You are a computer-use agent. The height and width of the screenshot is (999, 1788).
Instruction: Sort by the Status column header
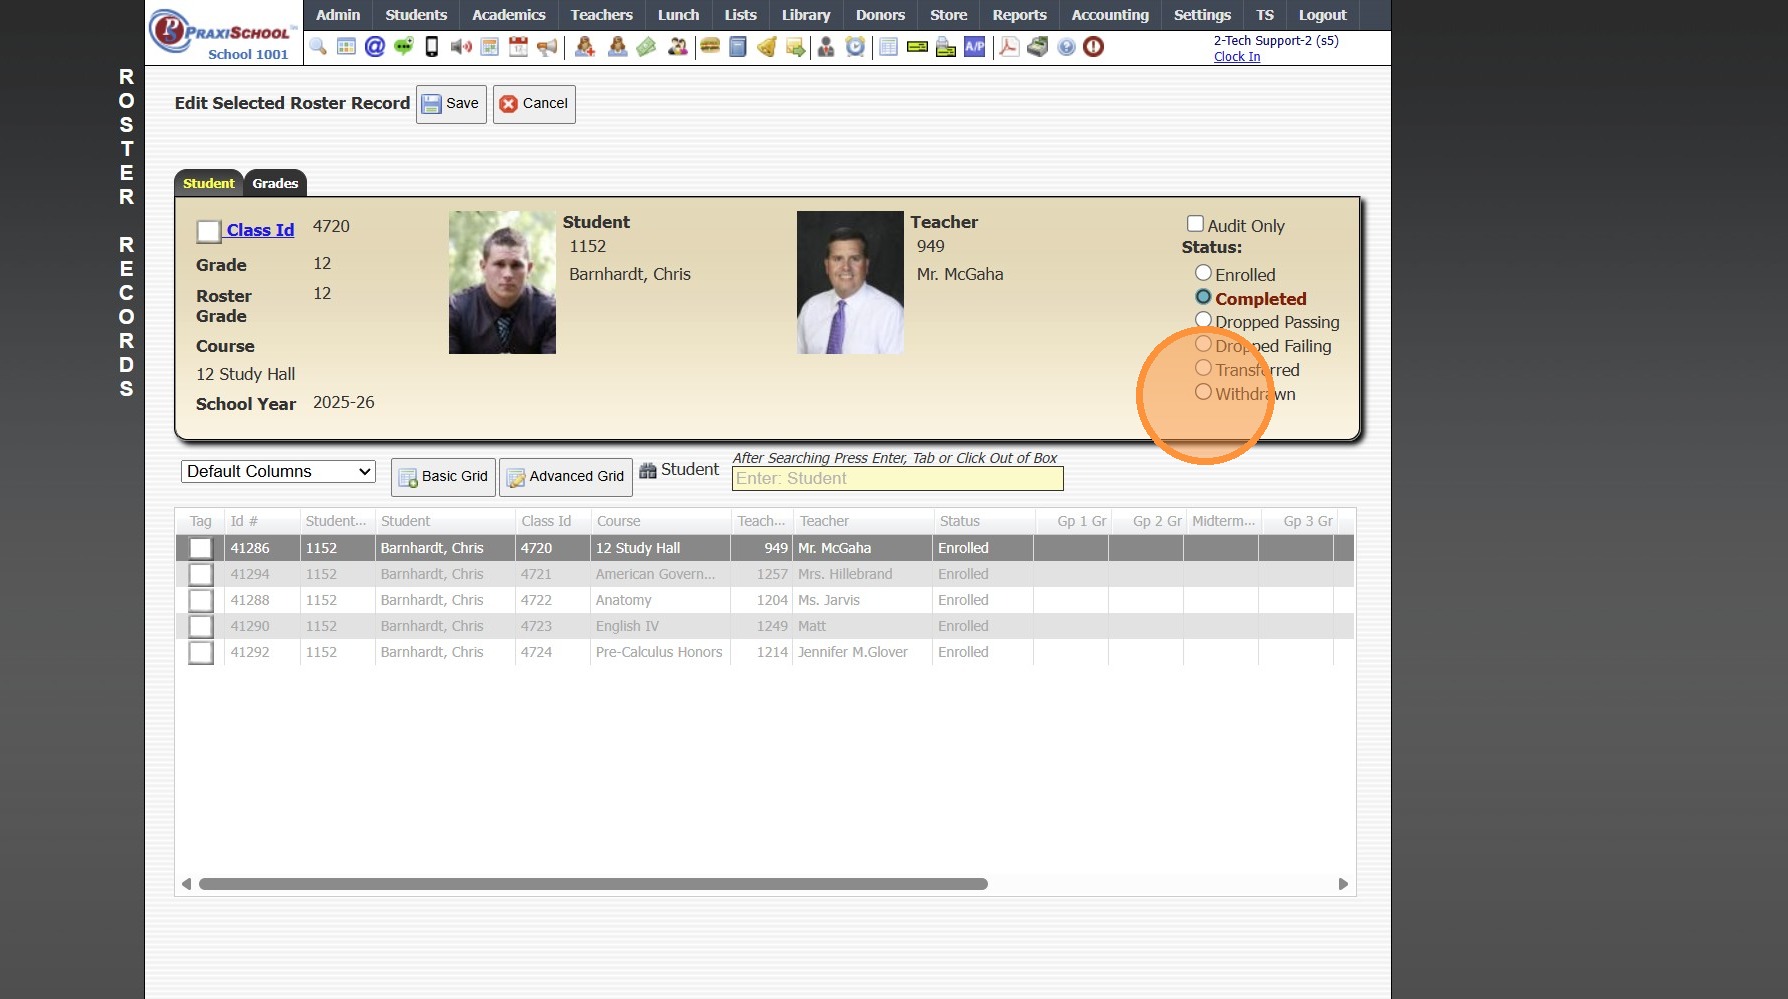[983, 521]
